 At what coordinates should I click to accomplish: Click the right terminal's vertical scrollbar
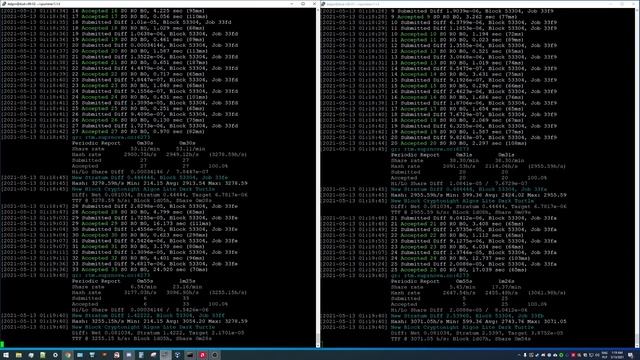pos(638,178)
